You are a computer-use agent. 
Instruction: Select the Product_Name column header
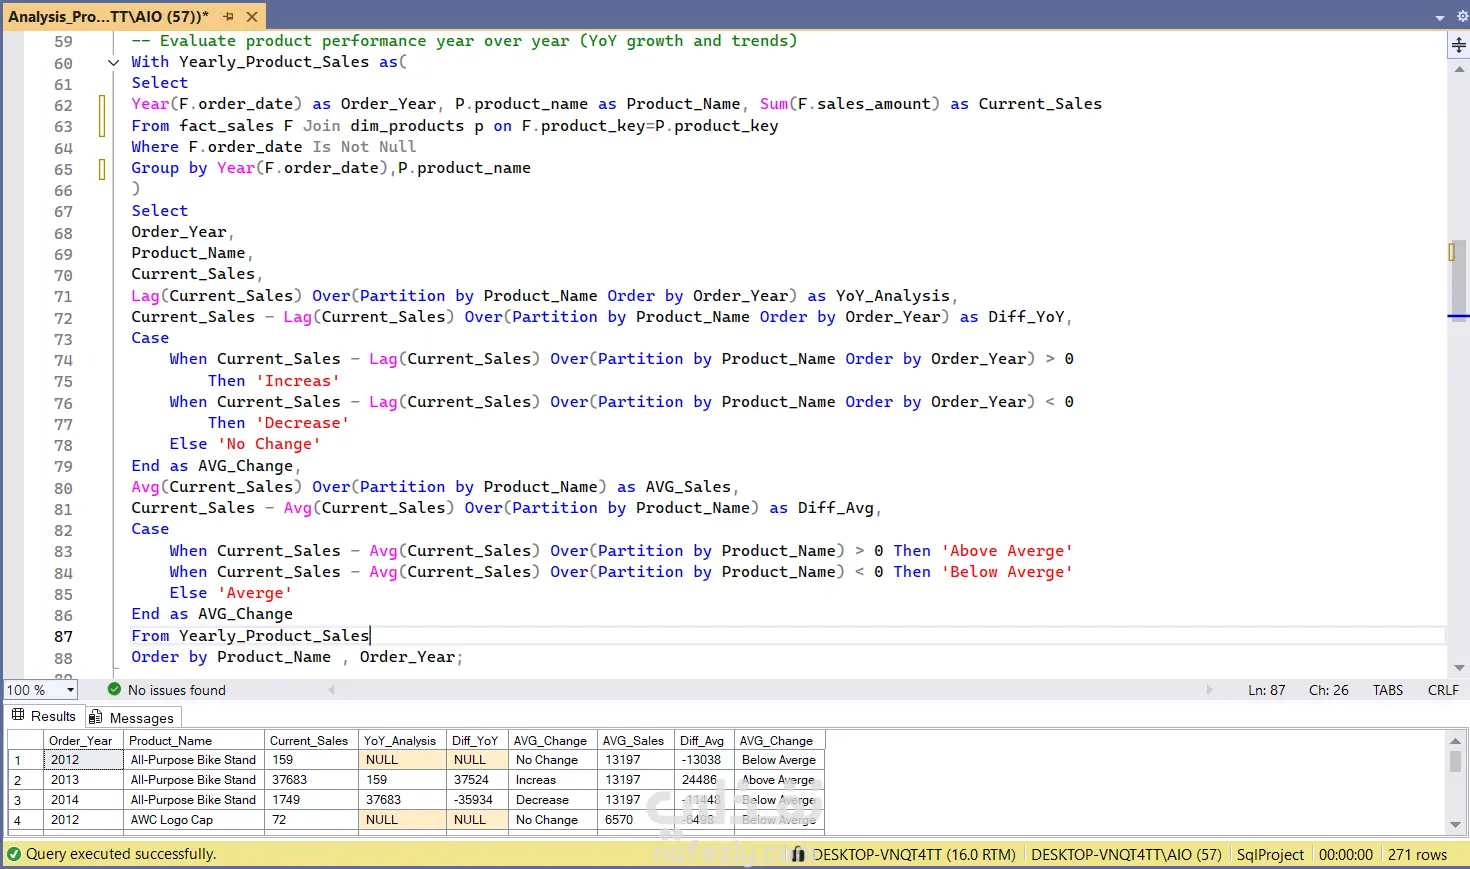195,740
